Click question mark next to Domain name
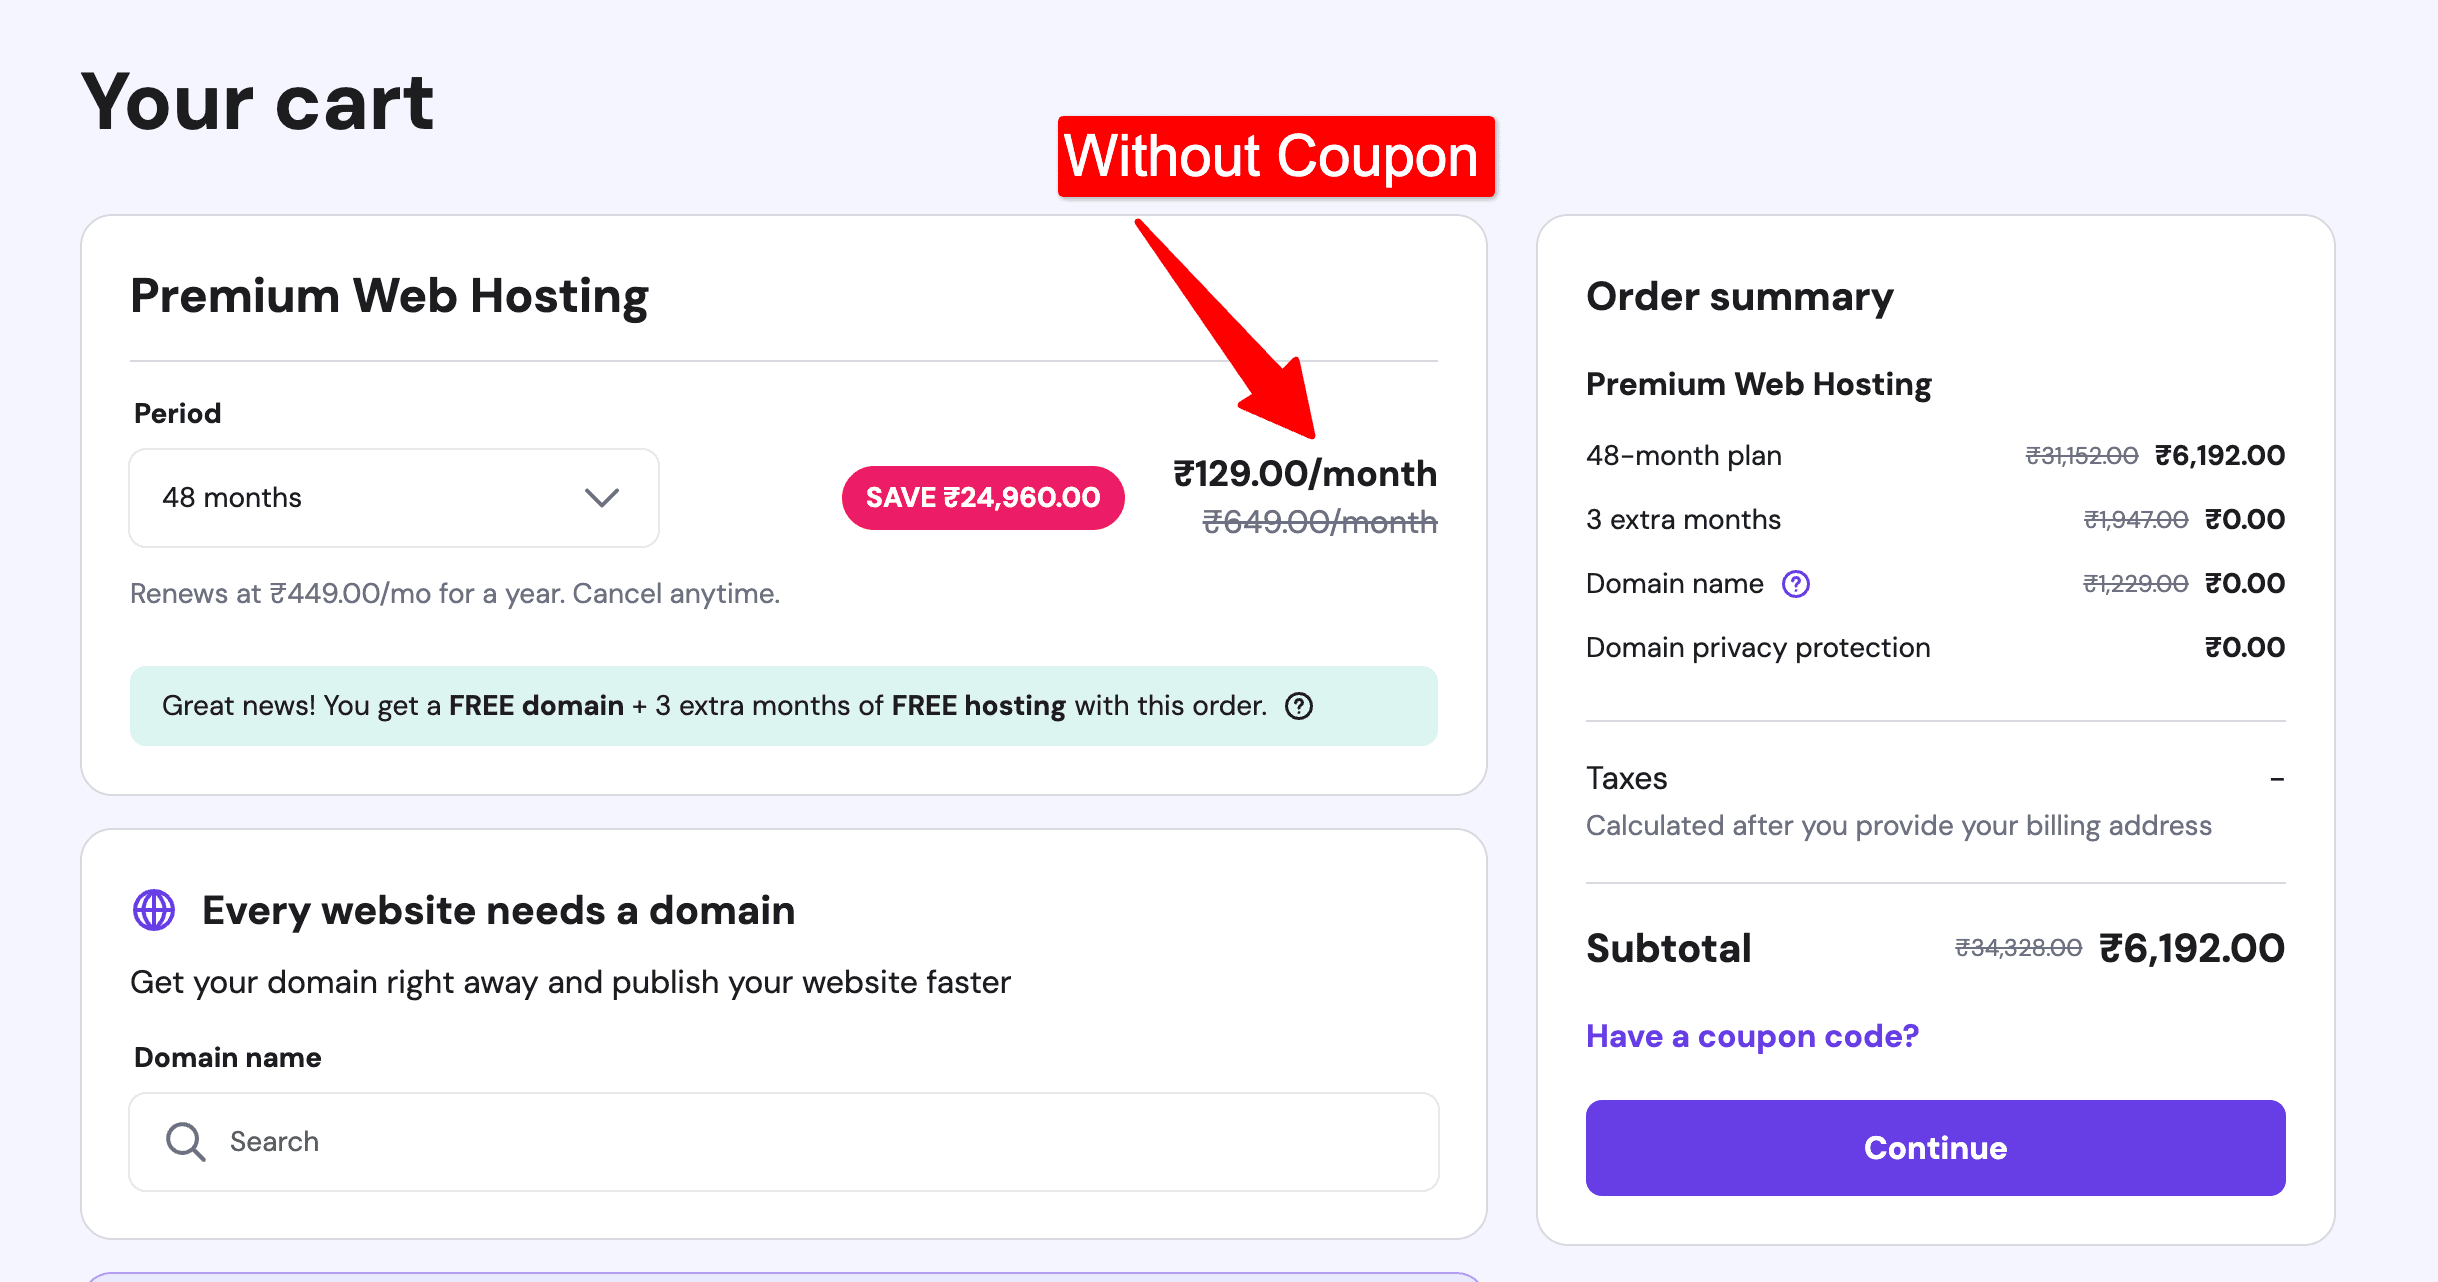The image size is (2438, 1282). (1795, 583)
